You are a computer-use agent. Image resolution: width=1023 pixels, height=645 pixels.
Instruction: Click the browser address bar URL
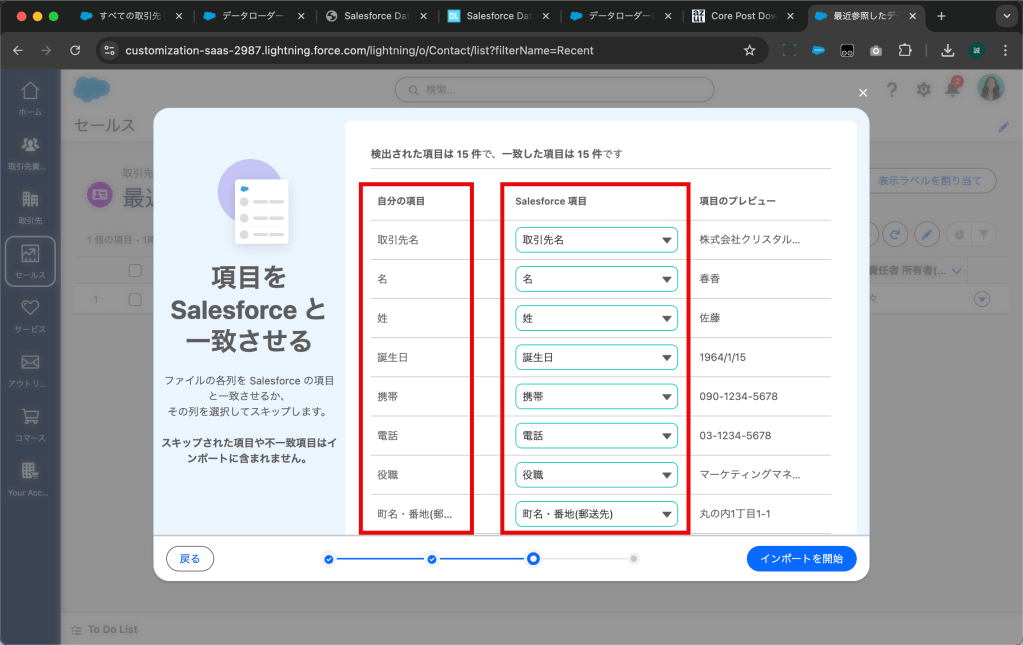point(359,50)
